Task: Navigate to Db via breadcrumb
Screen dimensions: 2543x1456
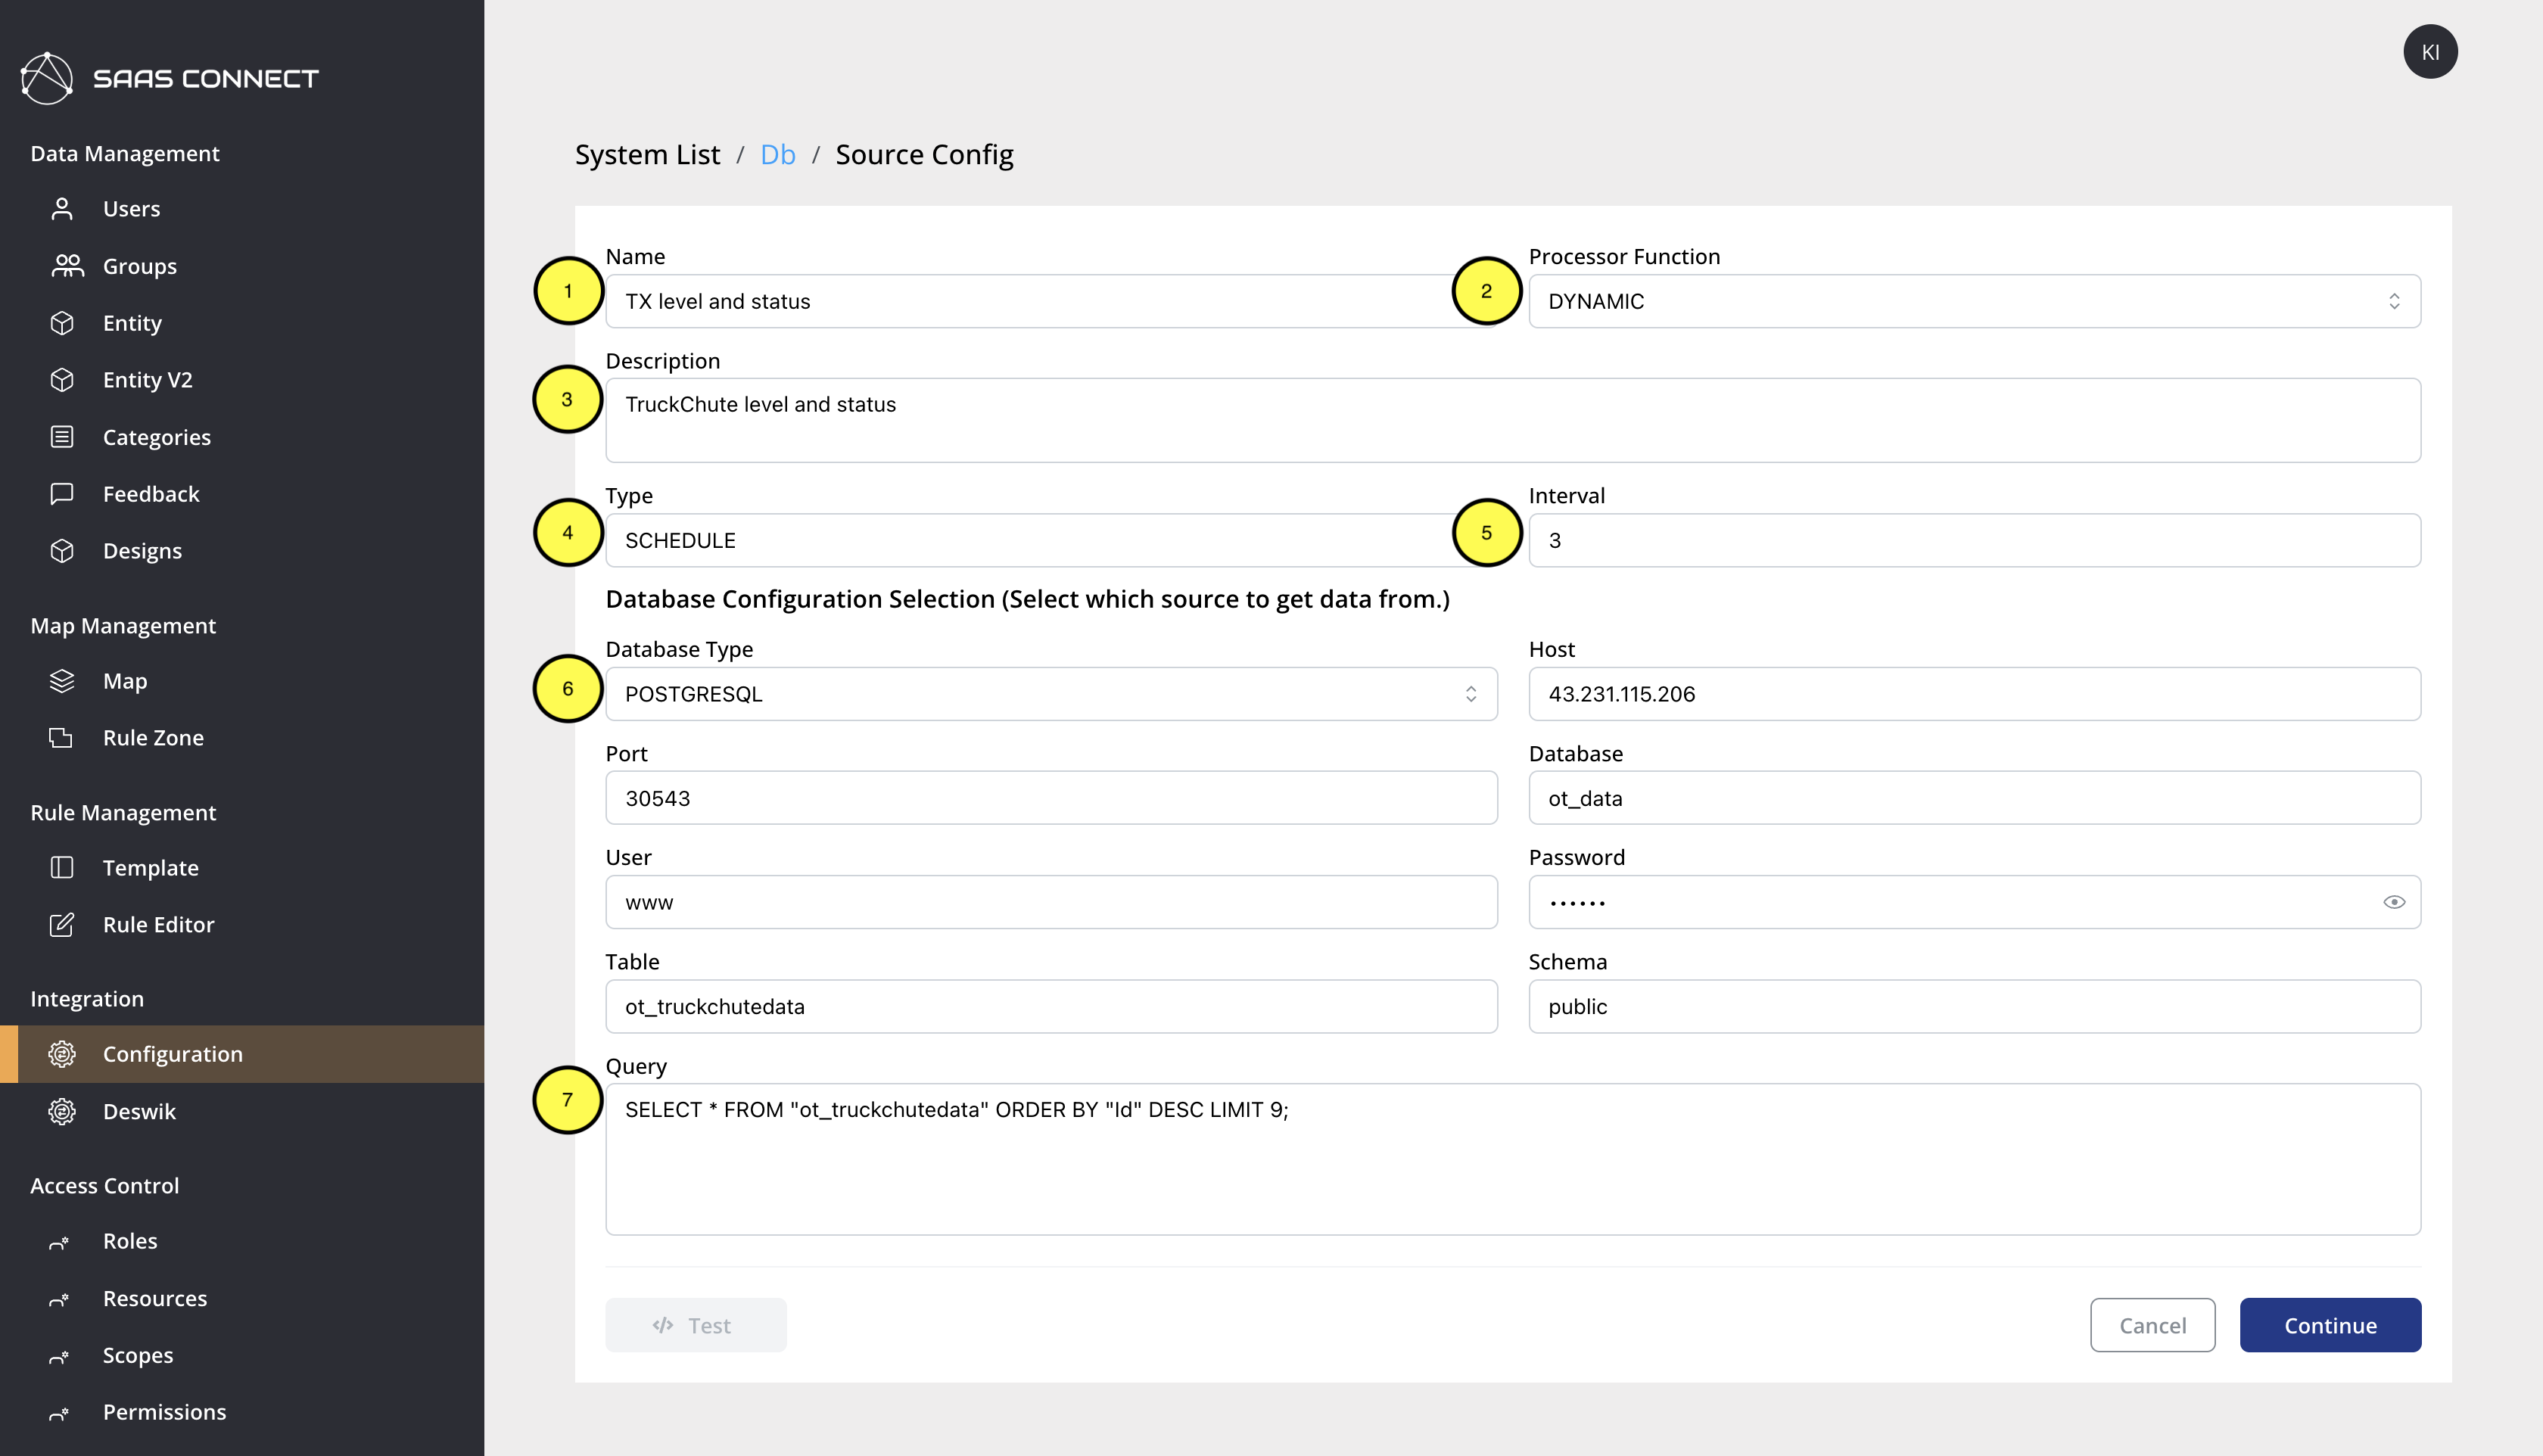Action: click(x=777, y=154)
